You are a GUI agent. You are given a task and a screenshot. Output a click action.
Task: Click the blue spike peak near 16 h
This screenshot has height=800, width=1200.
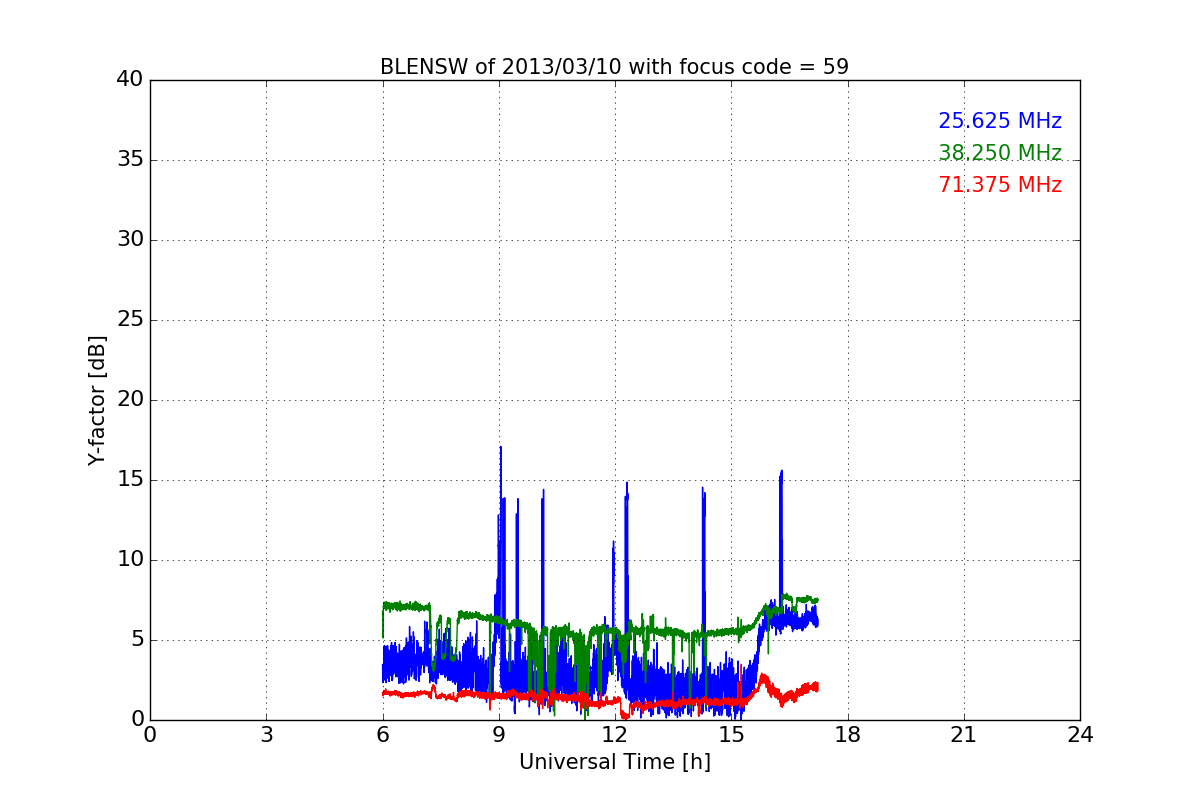[x=781, y=472]
